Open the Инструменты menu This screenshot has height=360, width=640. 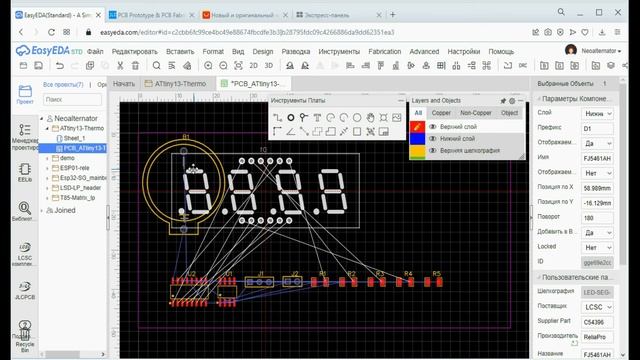click(x=339, y=51)
